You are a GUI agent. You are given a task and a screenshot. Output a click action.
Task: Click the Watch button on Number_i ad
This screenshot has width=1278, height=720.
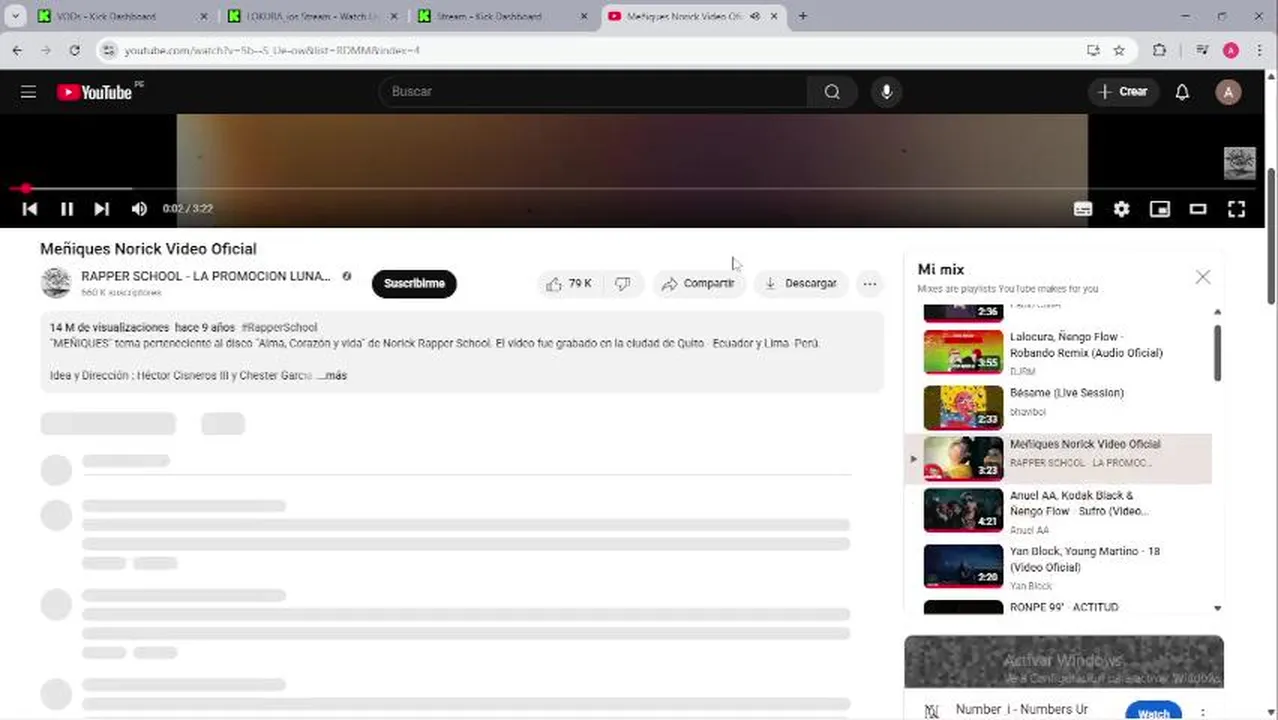coord(1153,713)
